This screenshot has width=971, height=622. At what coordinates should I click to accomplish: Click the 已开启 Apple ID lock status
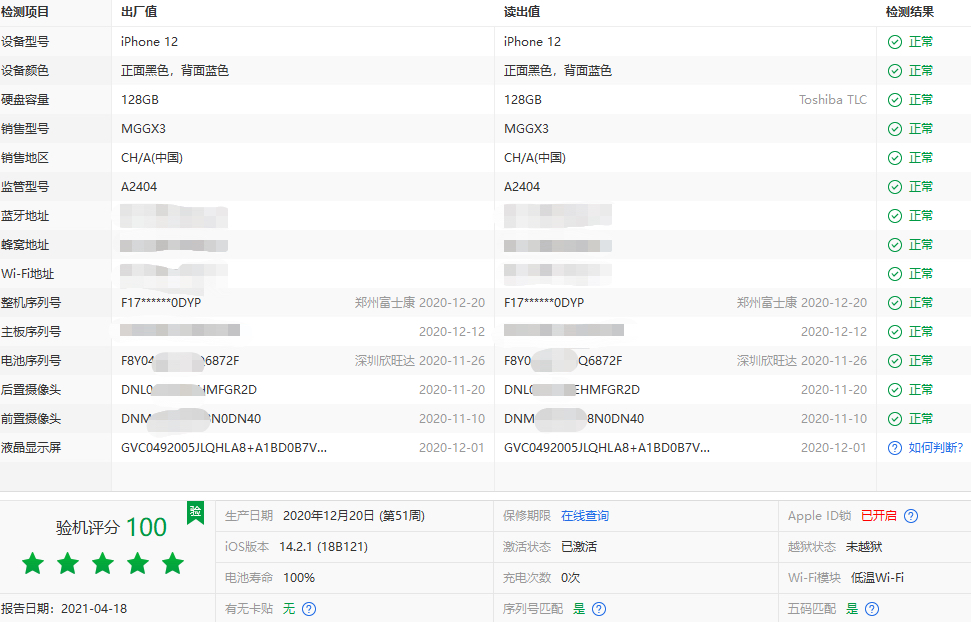point(879,516)
